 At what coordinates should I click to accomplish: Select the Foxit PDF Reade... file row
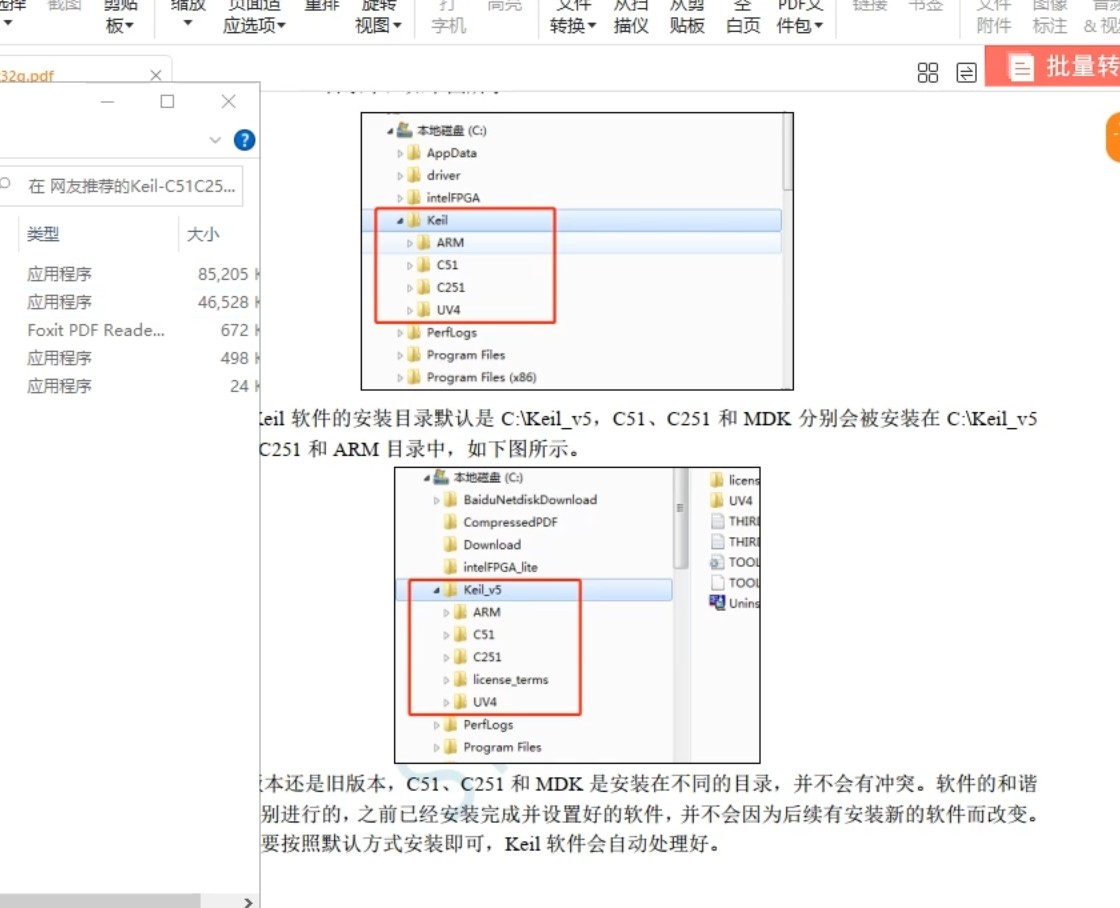pos(129,330)
